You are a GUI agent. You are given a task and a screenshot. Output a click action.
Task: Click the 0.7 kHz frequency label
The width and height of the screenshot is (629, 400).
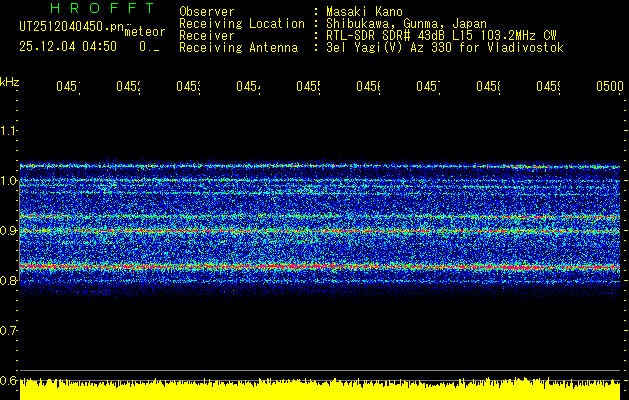point(8,331)
